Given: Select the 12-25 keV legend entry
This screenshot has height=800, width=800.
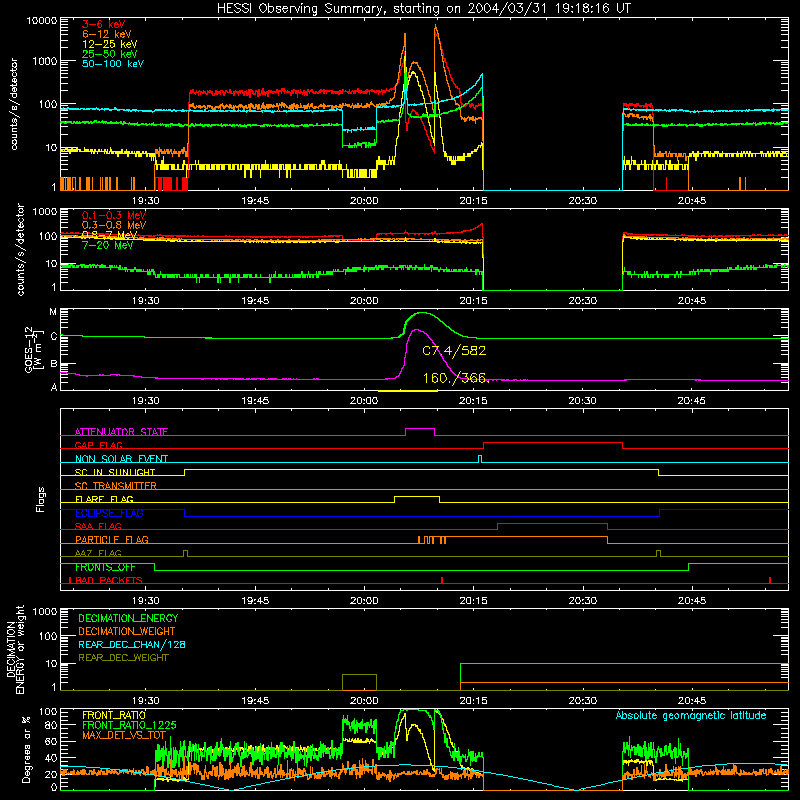Looking at the screenshot, I should pyautogui.click(x=109, y=44).
